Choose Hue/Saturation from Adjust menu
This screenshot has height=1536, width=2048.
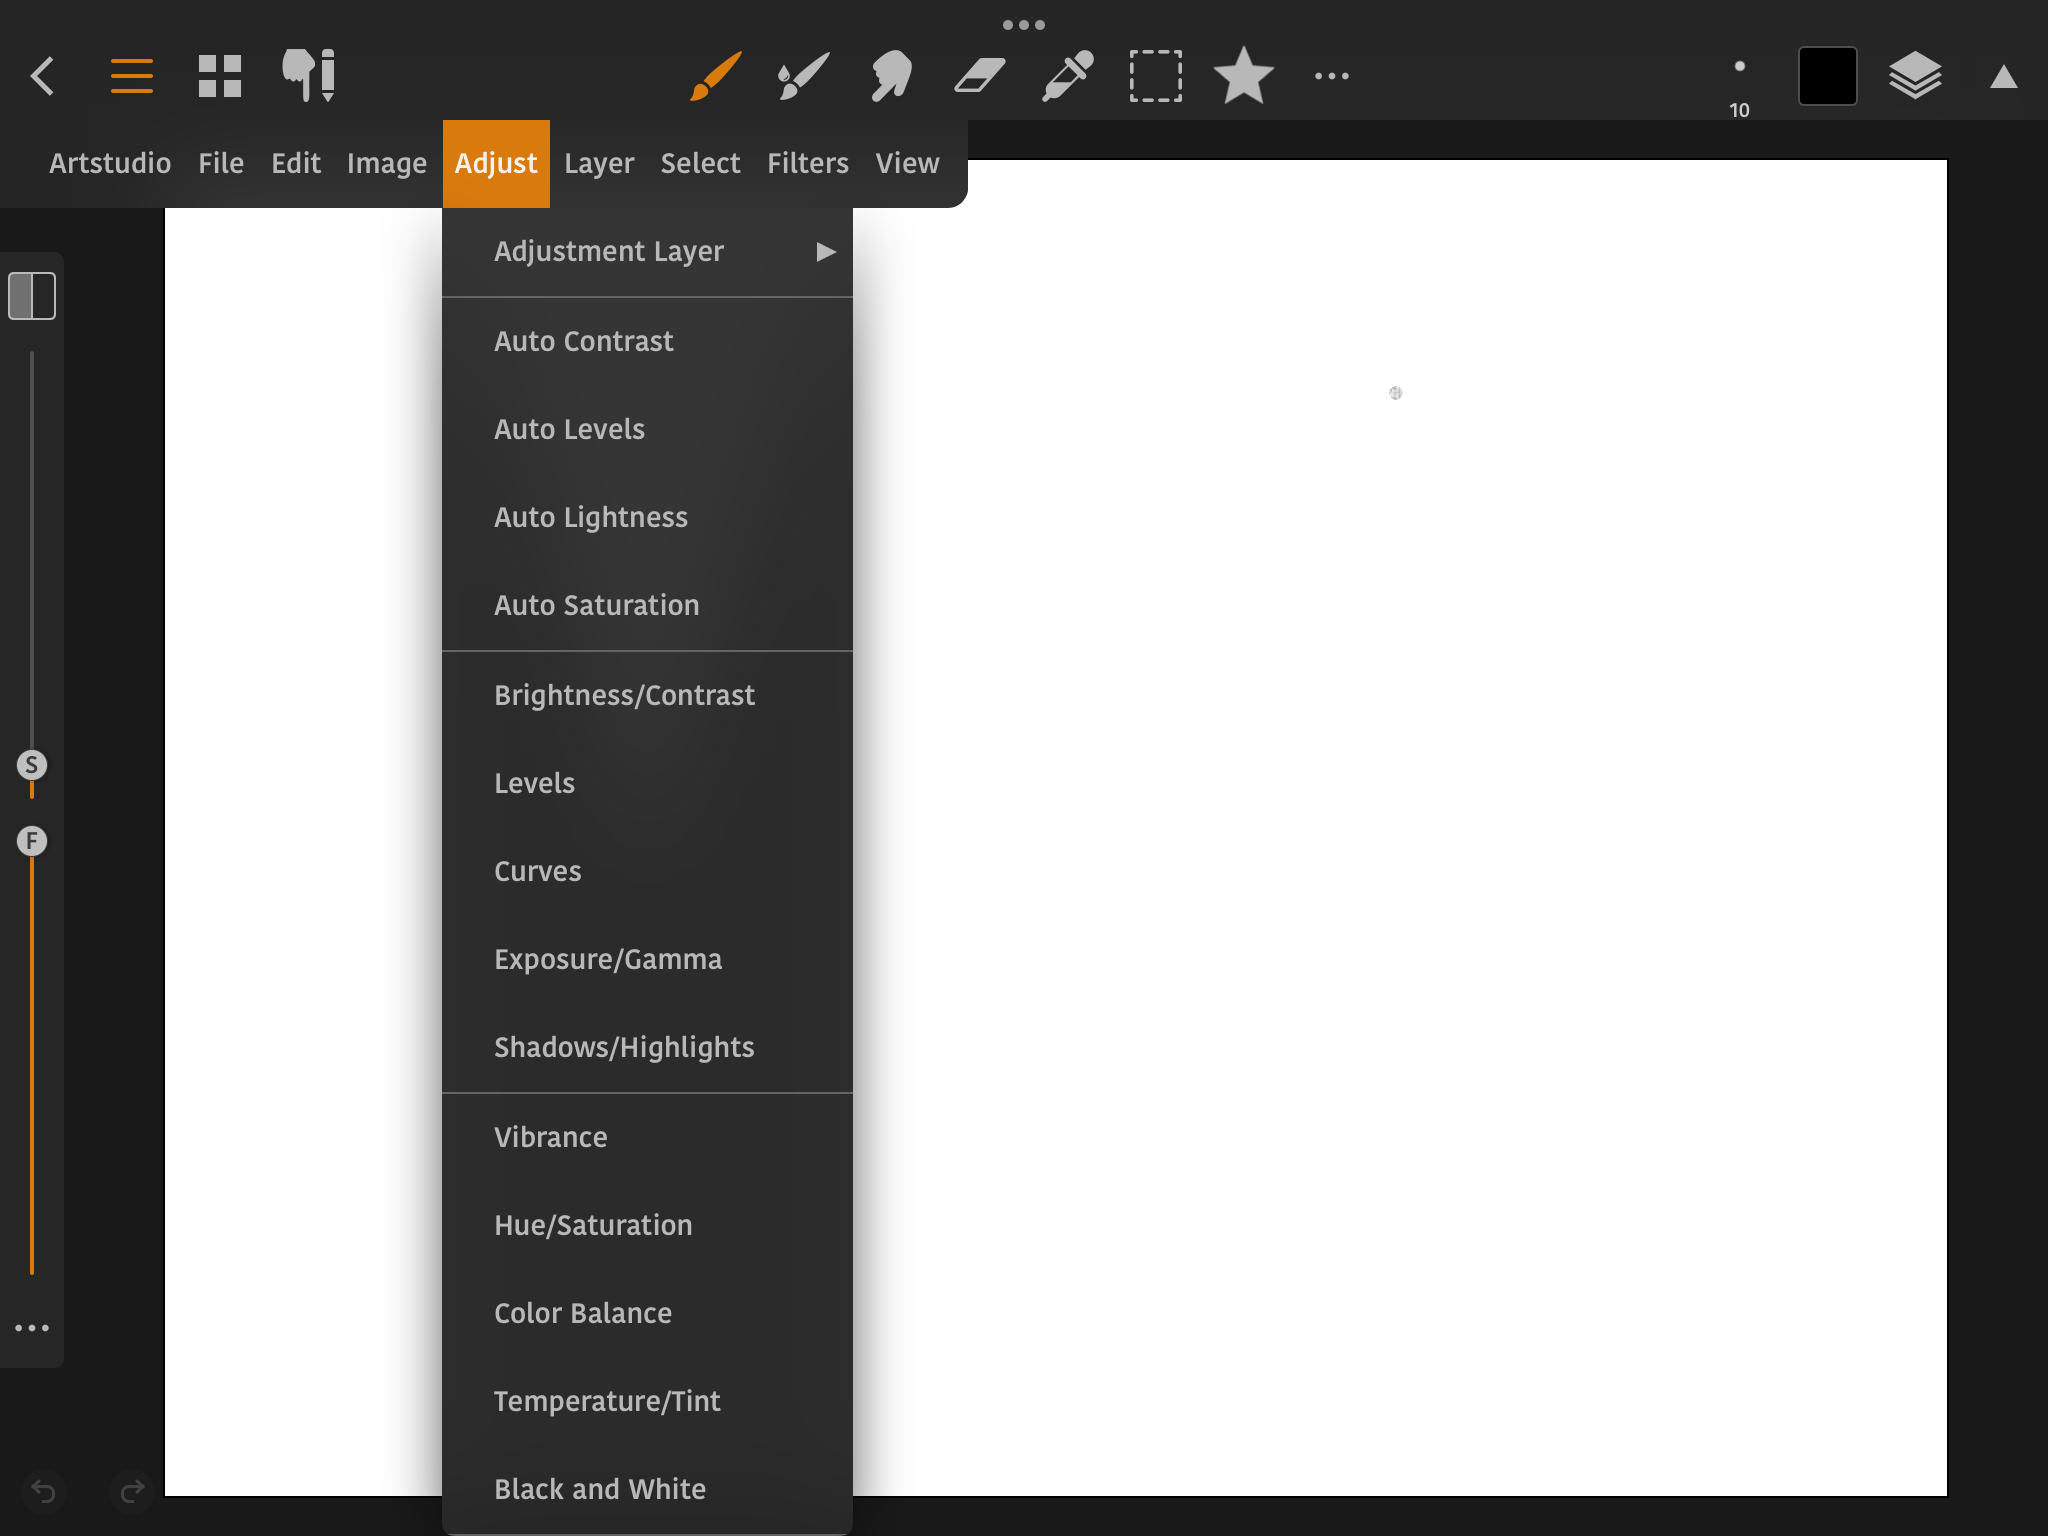[593, 1225]
